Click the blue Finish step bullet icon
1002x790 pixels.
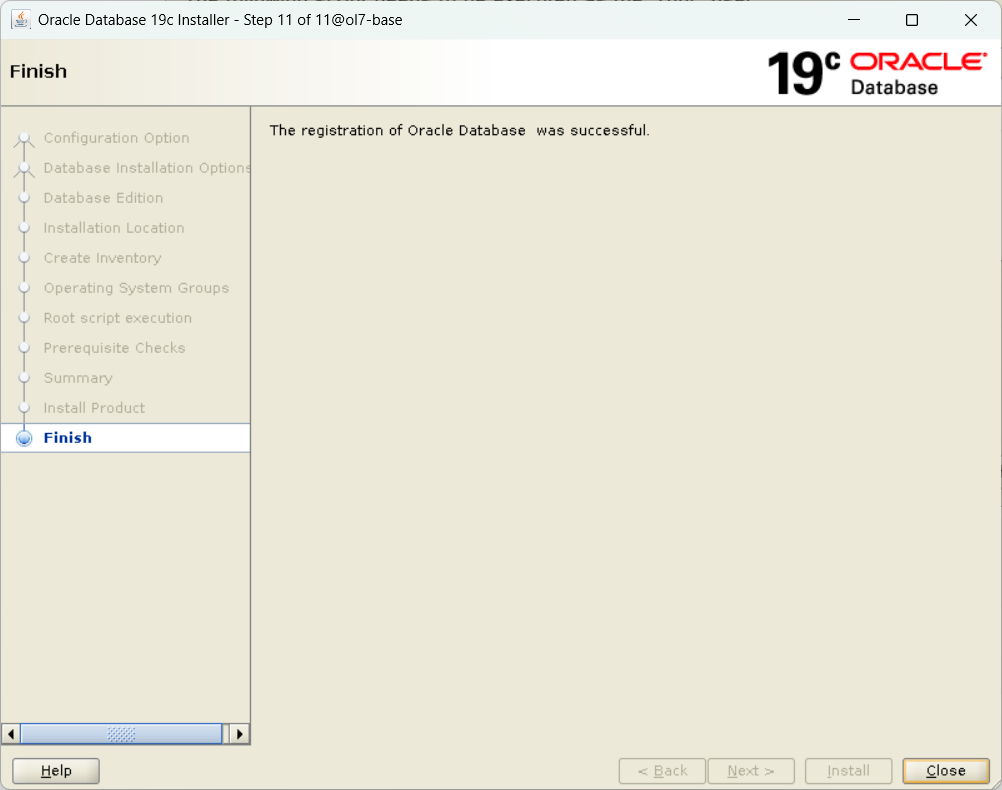pos(24,438)
